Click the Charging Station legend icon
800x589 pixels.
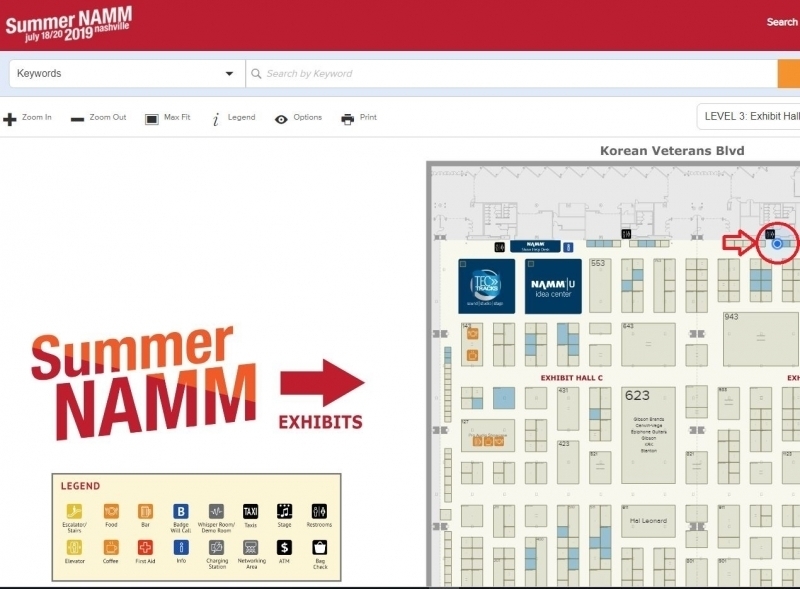(216, 548)
